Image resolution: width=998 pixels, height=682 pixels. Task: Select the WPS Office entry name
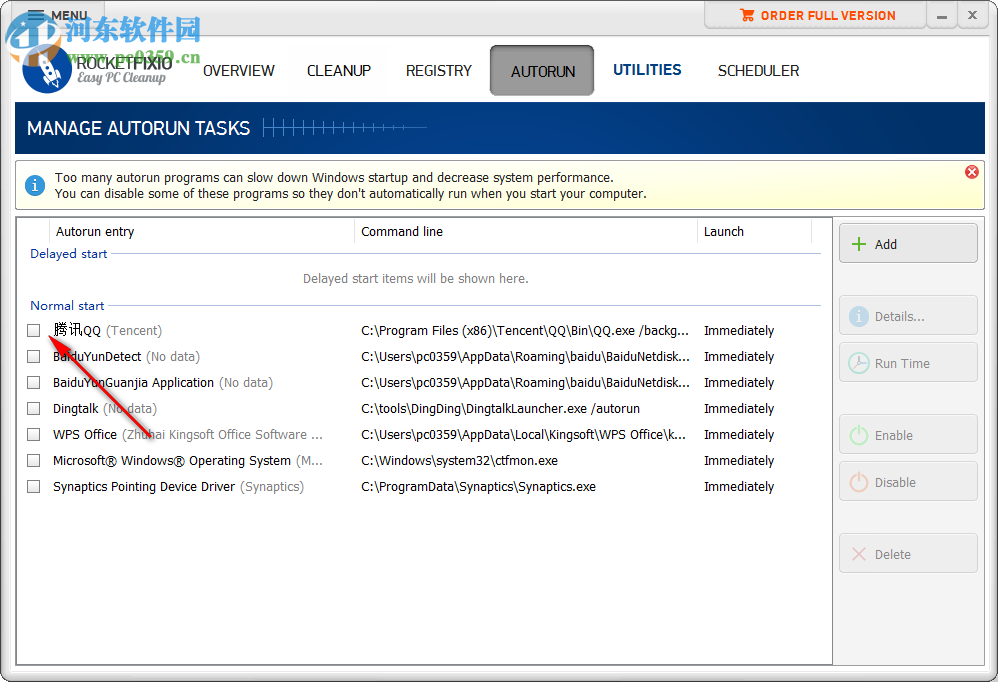(x=85, y=435)
